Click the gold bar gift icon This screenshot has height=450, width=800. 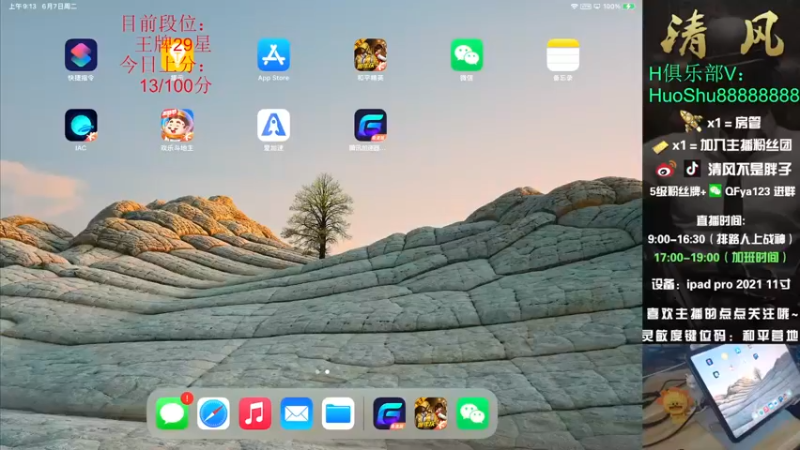tap(660, 147)
